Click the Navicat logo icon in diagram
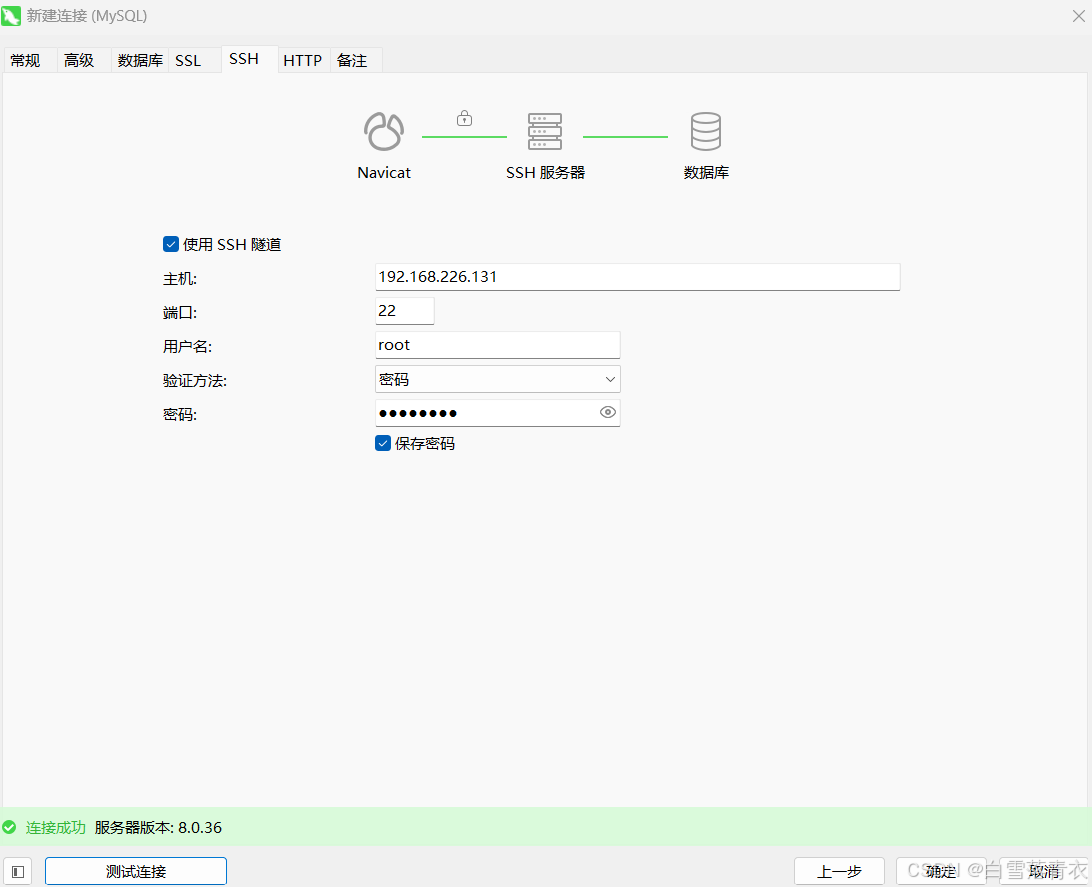1092x887 pixels. pyautogui.click(x=384, y=132)
